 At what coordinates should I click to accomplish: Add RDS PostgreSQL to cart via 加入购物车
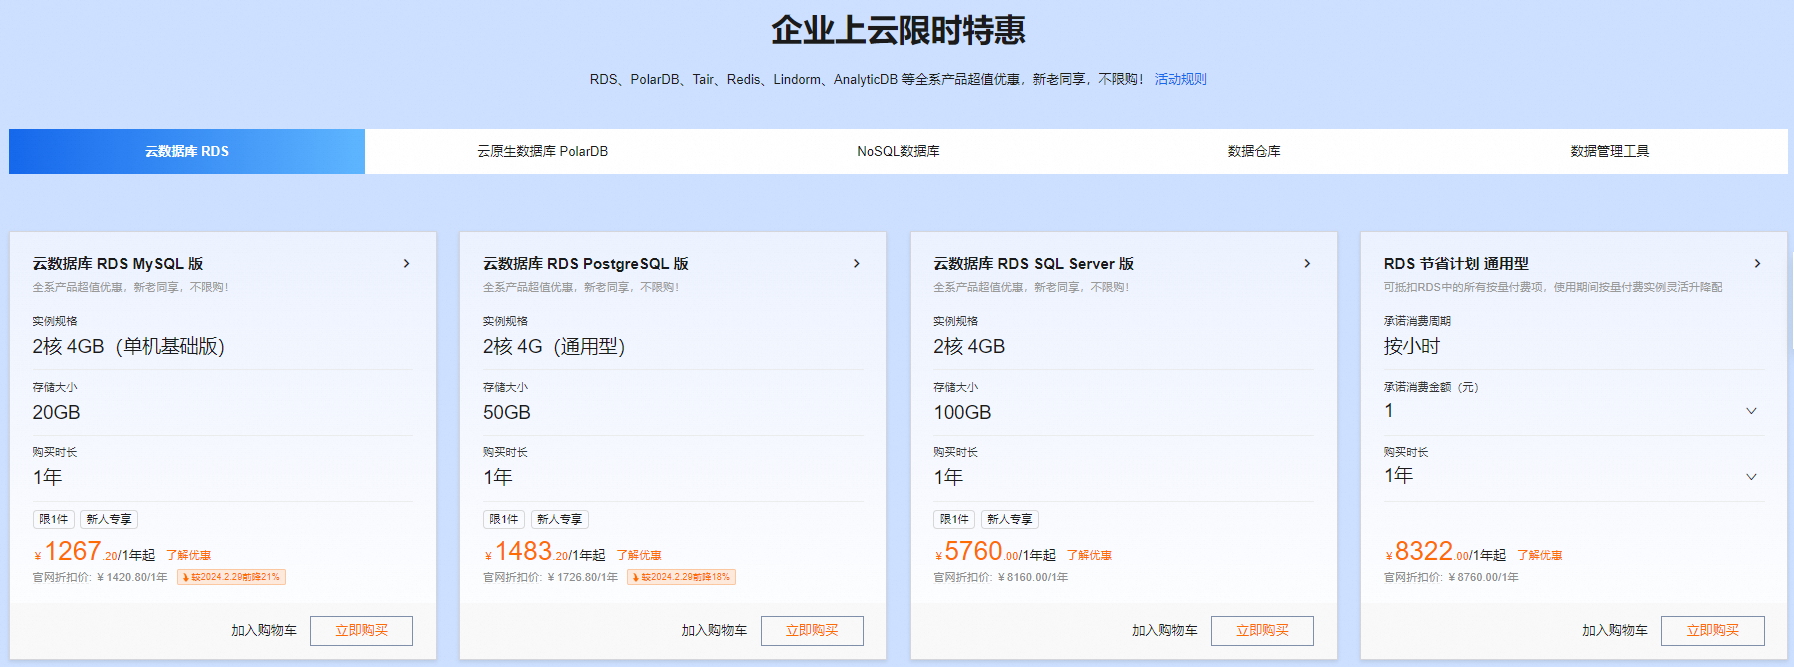(x=714, y=631)
